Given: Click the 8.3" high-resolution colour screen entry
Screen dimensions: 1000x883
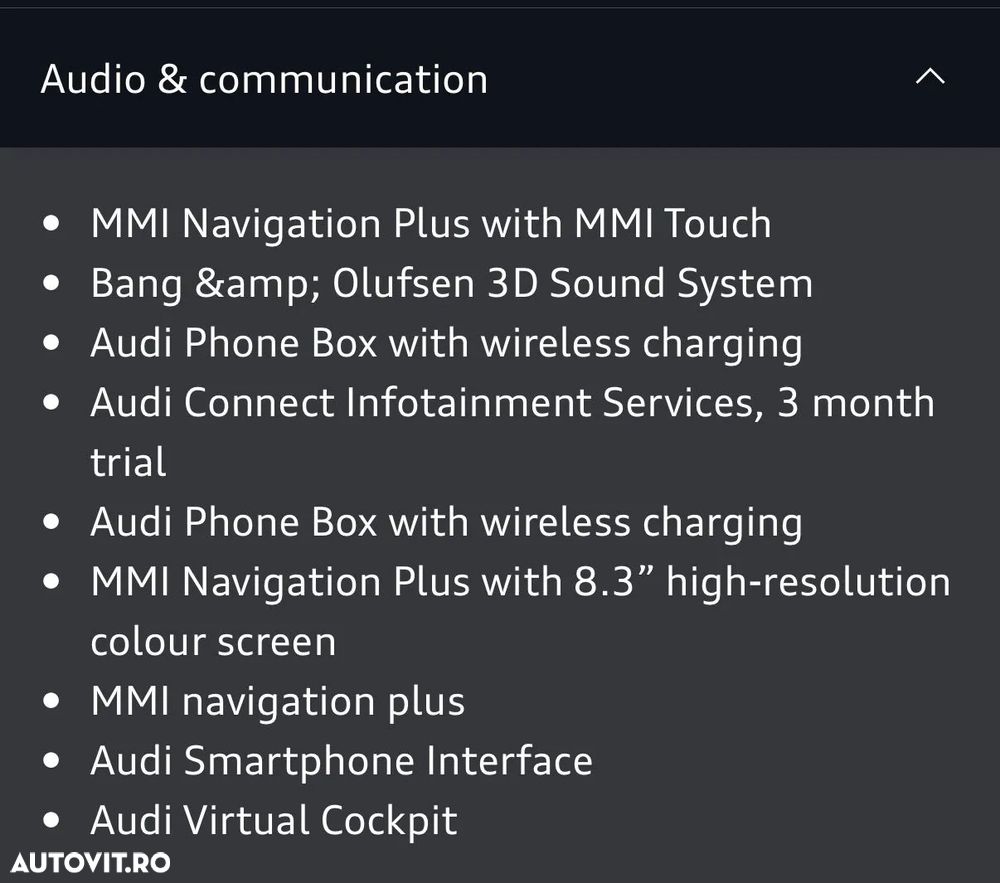Looking at the screenshot, I should coord(520,582).
